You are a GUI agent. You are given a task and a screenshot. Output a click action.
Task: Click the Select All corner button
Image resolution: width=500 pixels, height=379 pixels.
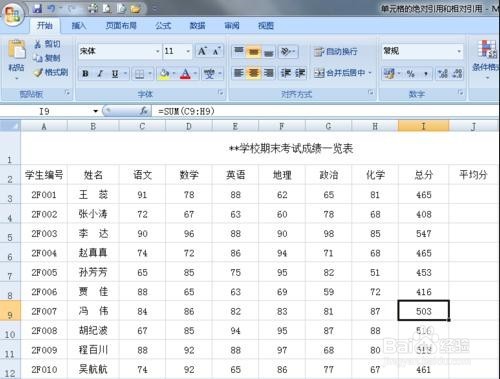10,126
